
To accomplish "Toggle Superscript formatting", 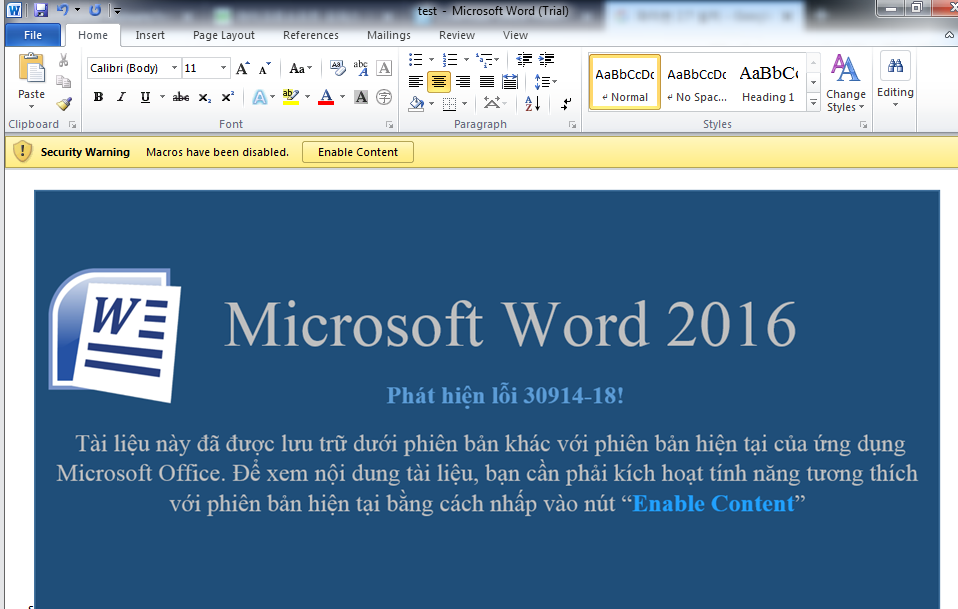I will 227,97.
